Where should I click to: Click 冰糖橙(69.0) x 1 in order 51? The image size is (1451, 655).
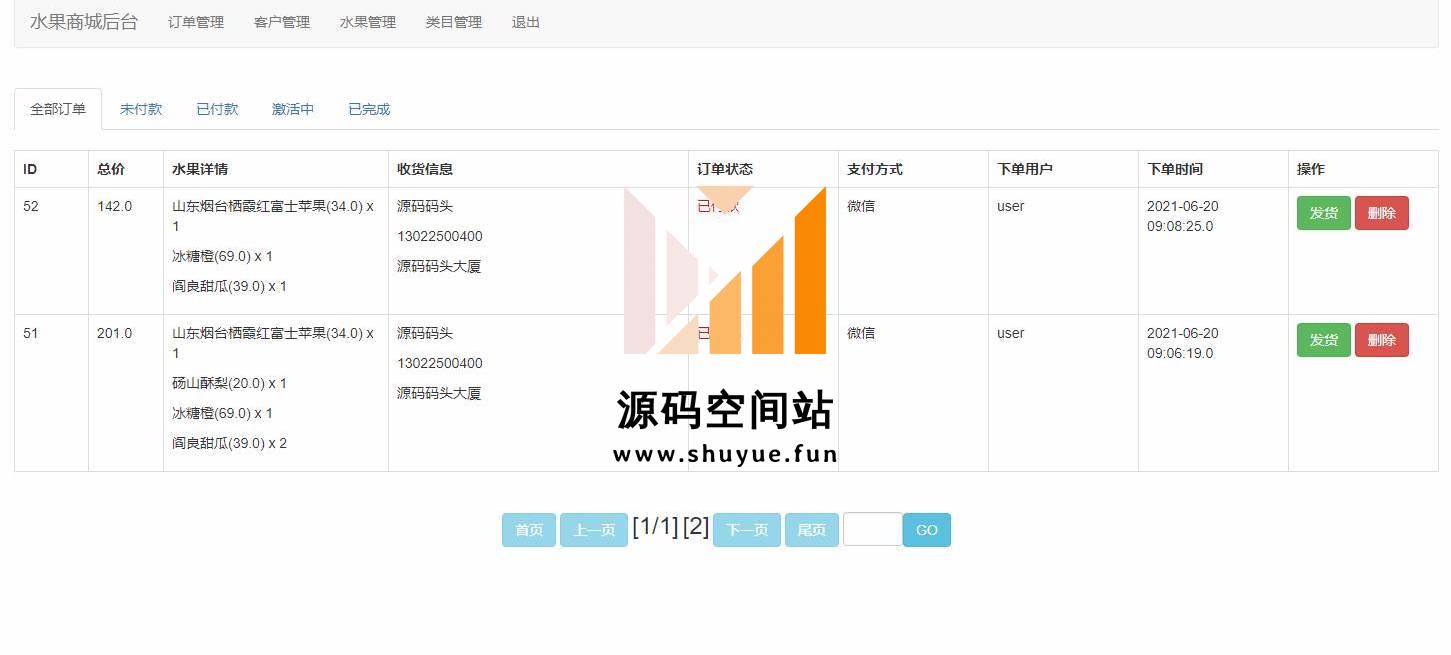tap(223, 413)
